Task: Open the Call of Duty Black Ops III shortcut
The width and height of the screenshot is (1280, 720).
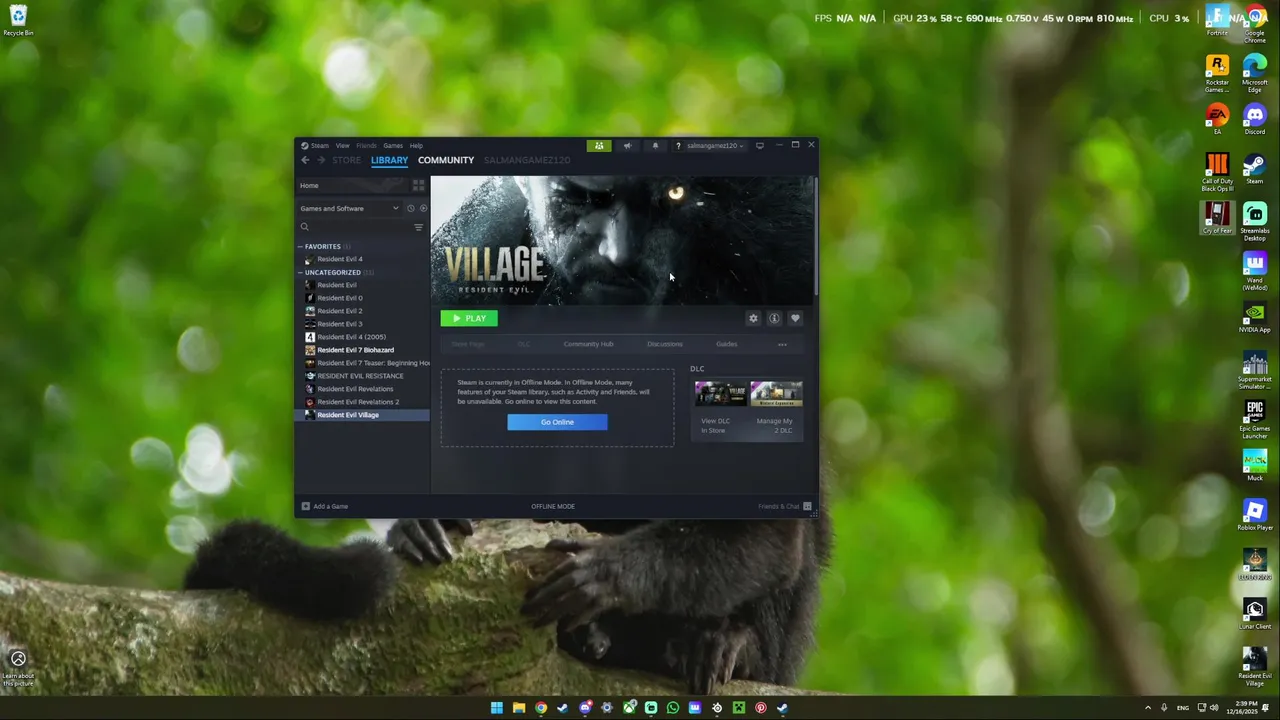Action: click(1217, 172)
